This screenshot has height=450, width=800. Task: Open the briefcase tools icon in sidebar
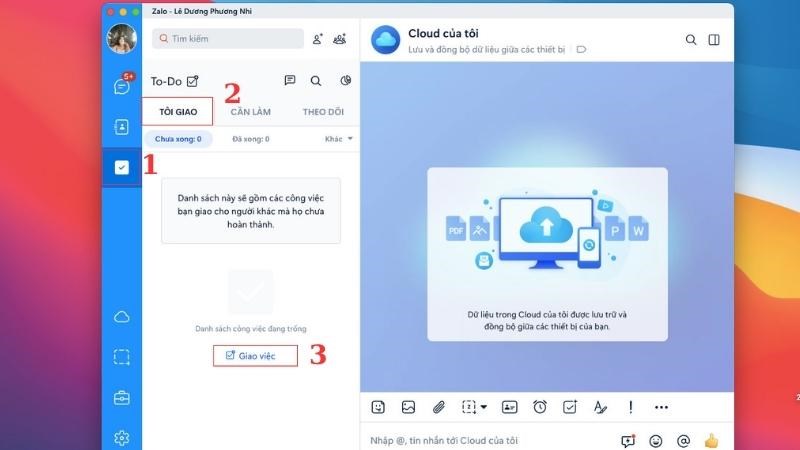coord(121,398)
